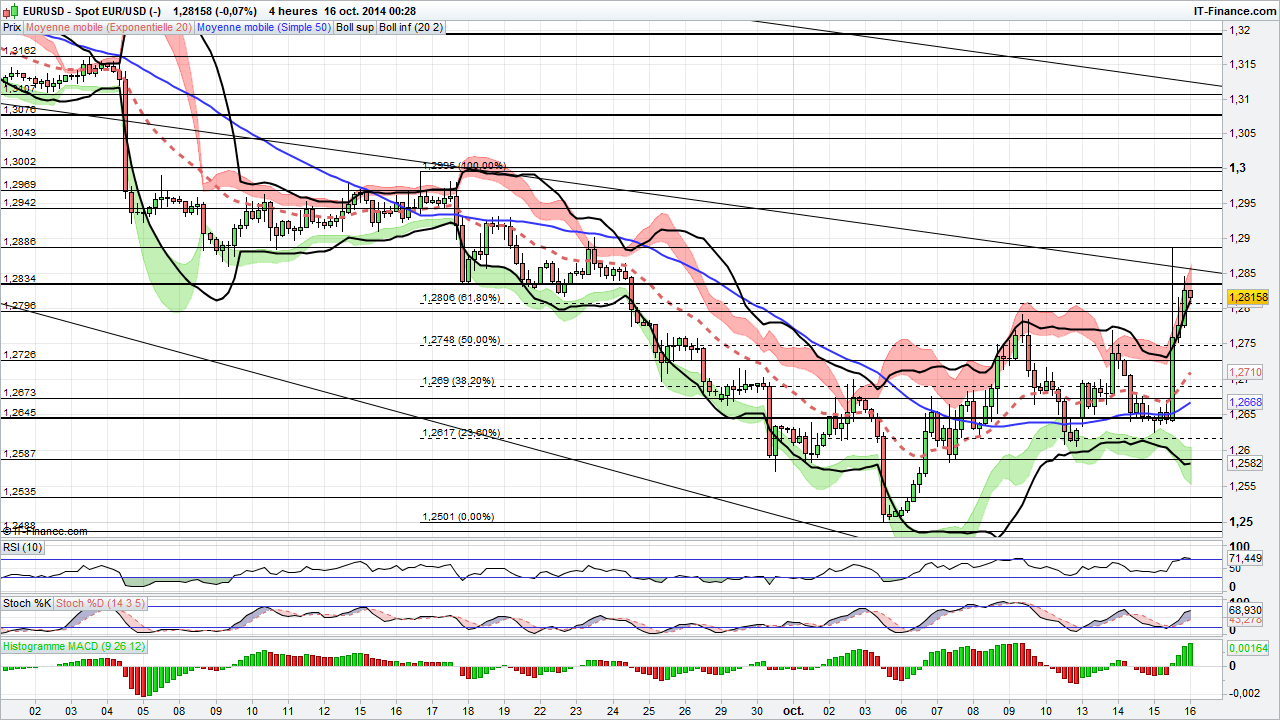The height and width of the screenshot is (720, 1280).
Task: Open the IT-Finance.com link in the top-right corner
Action: tap(1237, 10)
